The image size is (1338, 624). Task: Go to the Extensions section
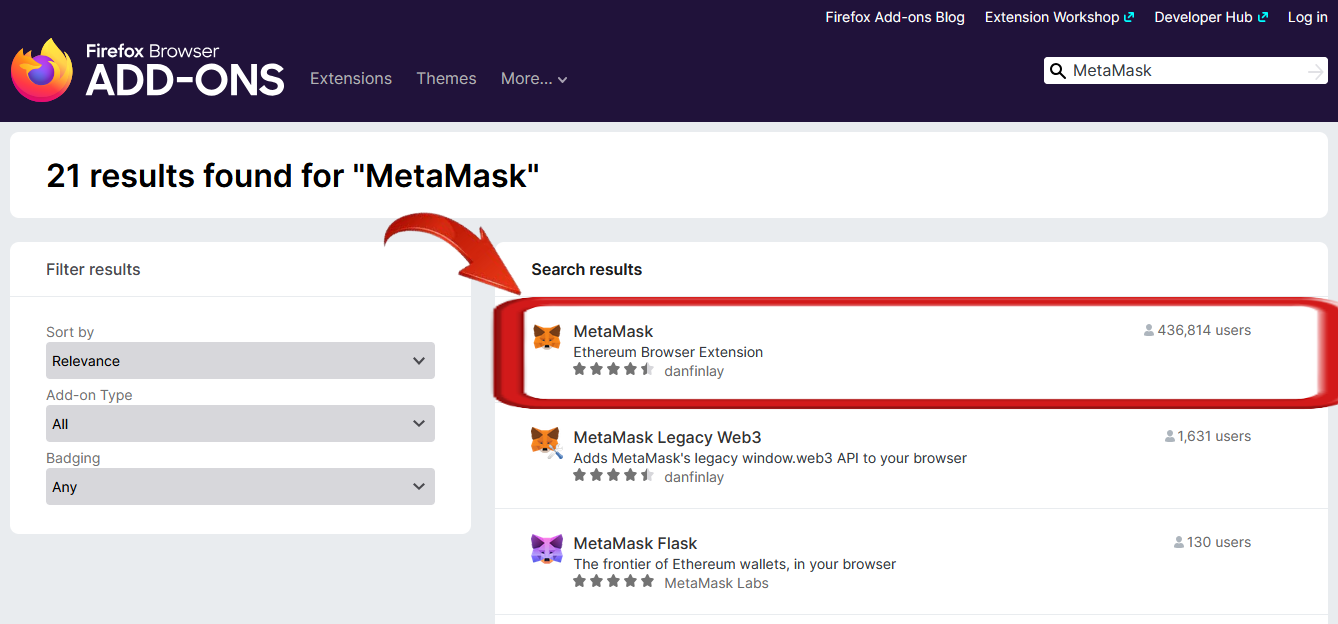click(351, 79)
